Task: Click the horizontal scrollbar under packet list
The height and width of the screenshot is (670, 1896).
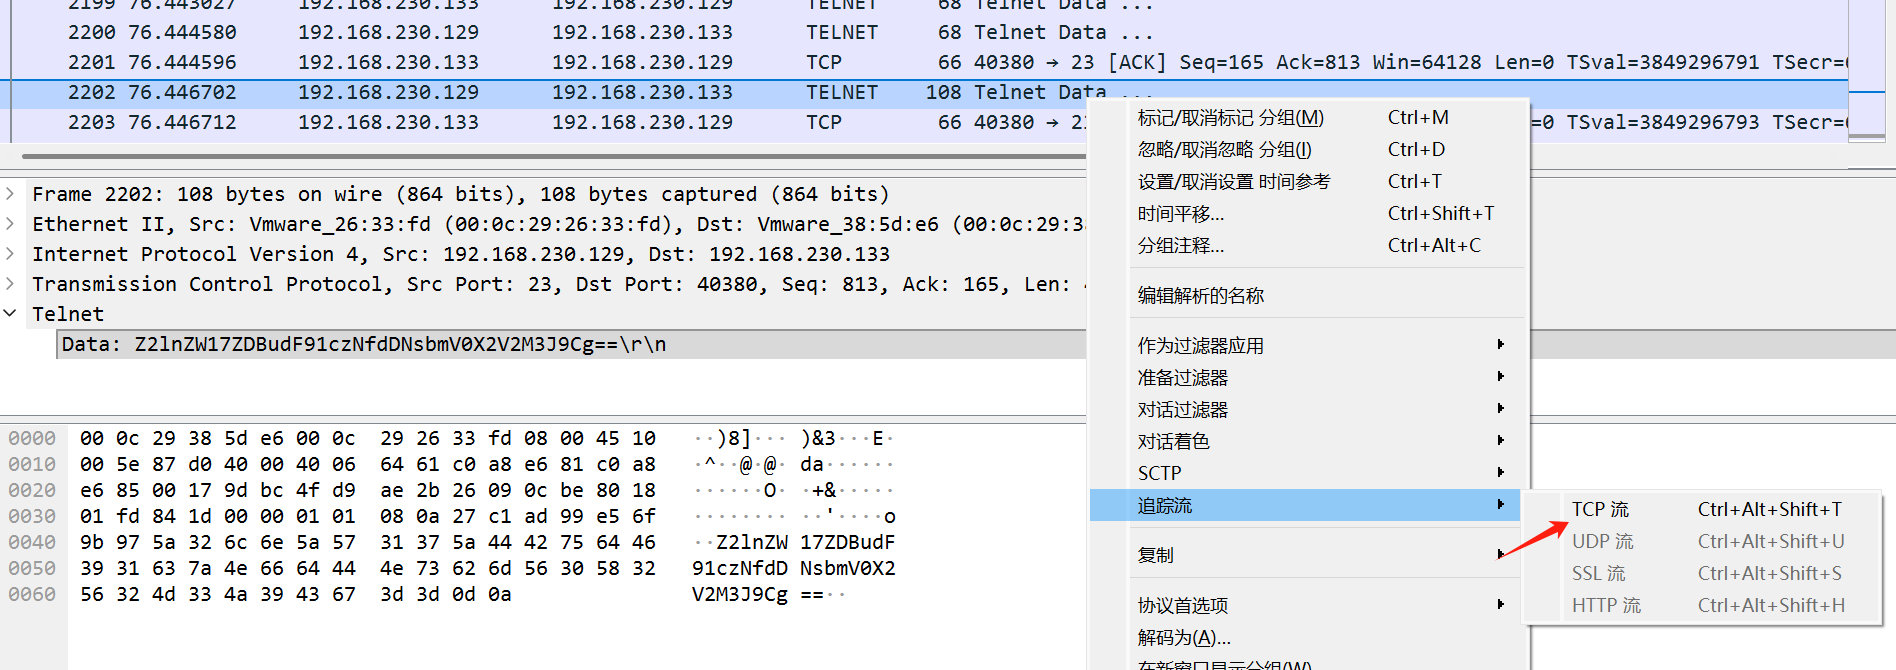Action: 554,156
